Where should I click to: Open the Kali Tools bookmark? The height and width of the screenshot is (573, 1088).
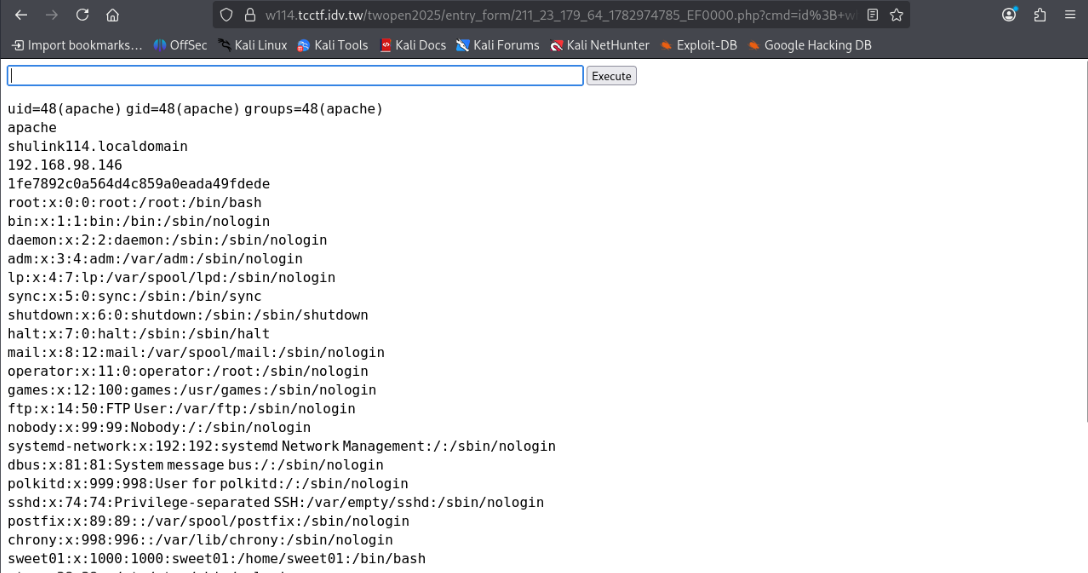[332, 45]
